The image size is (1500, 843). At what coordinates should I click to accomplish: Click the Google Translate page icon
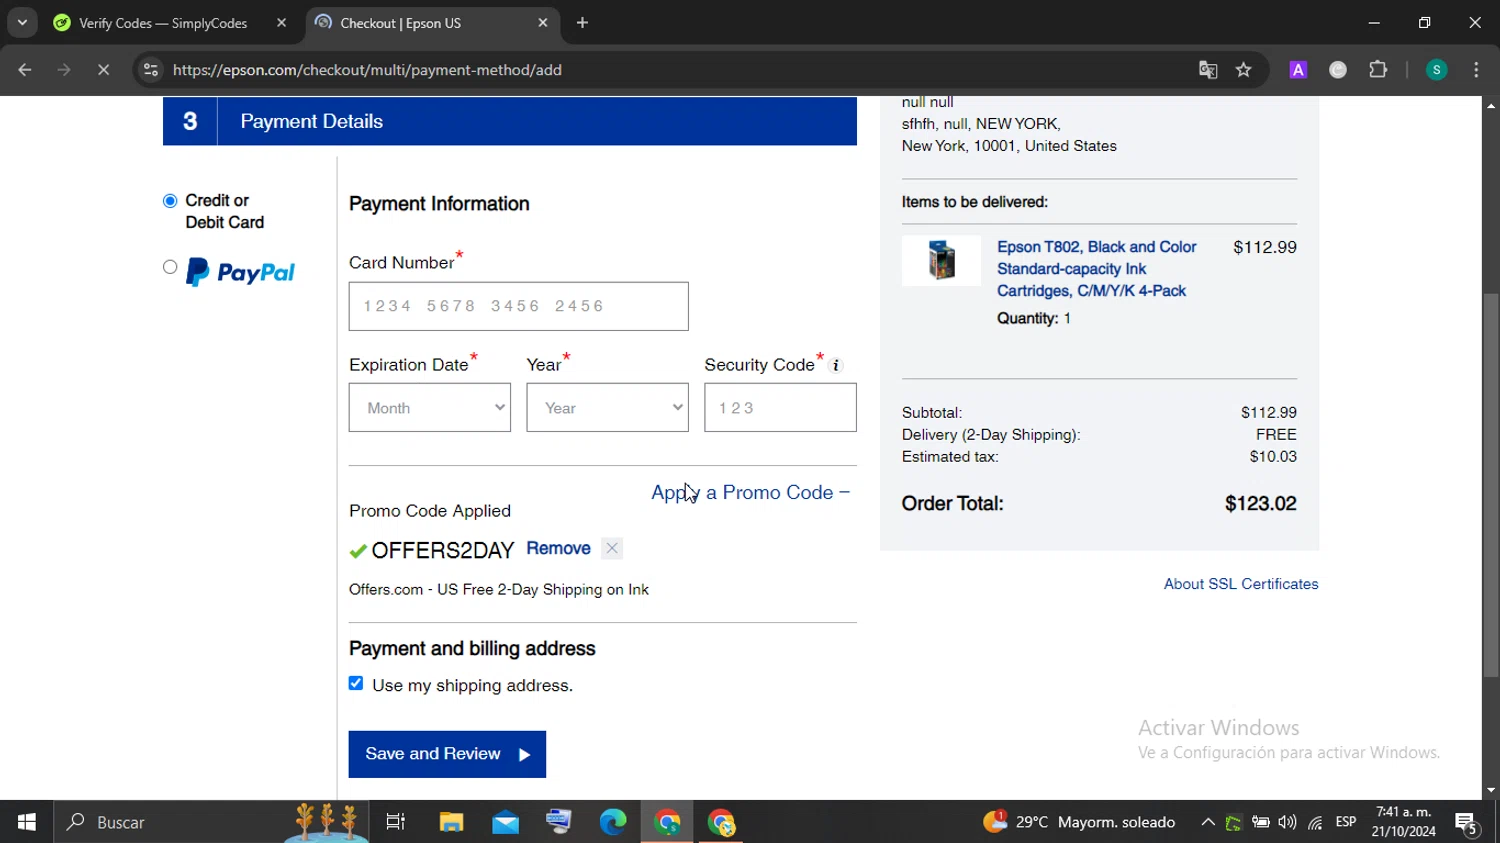1208,70
